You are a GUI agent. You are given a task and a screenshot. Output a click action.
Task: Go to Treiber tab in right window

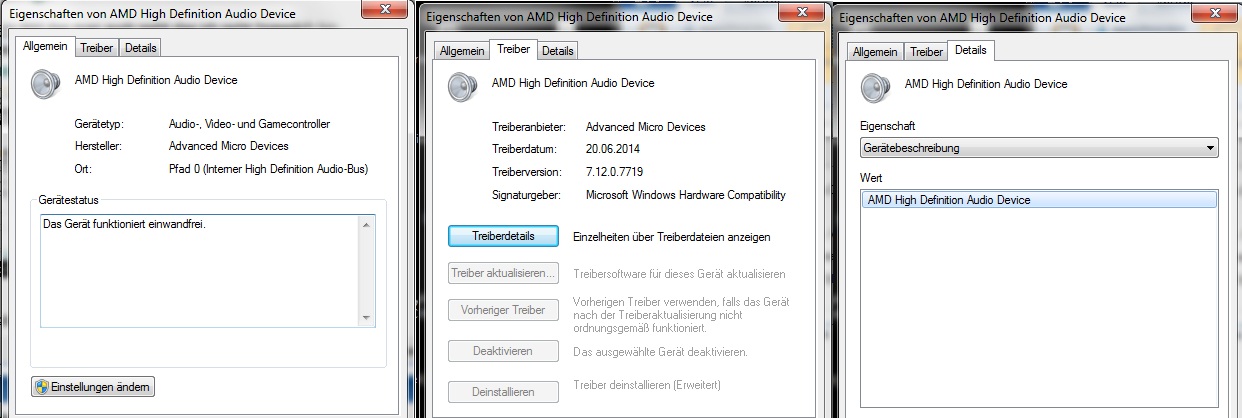[927, 52]
